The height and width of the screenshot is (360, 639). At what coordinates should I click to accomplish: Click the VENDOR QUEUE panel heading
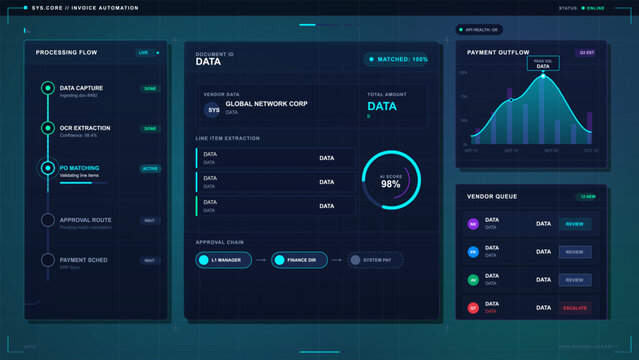(492, 197)
